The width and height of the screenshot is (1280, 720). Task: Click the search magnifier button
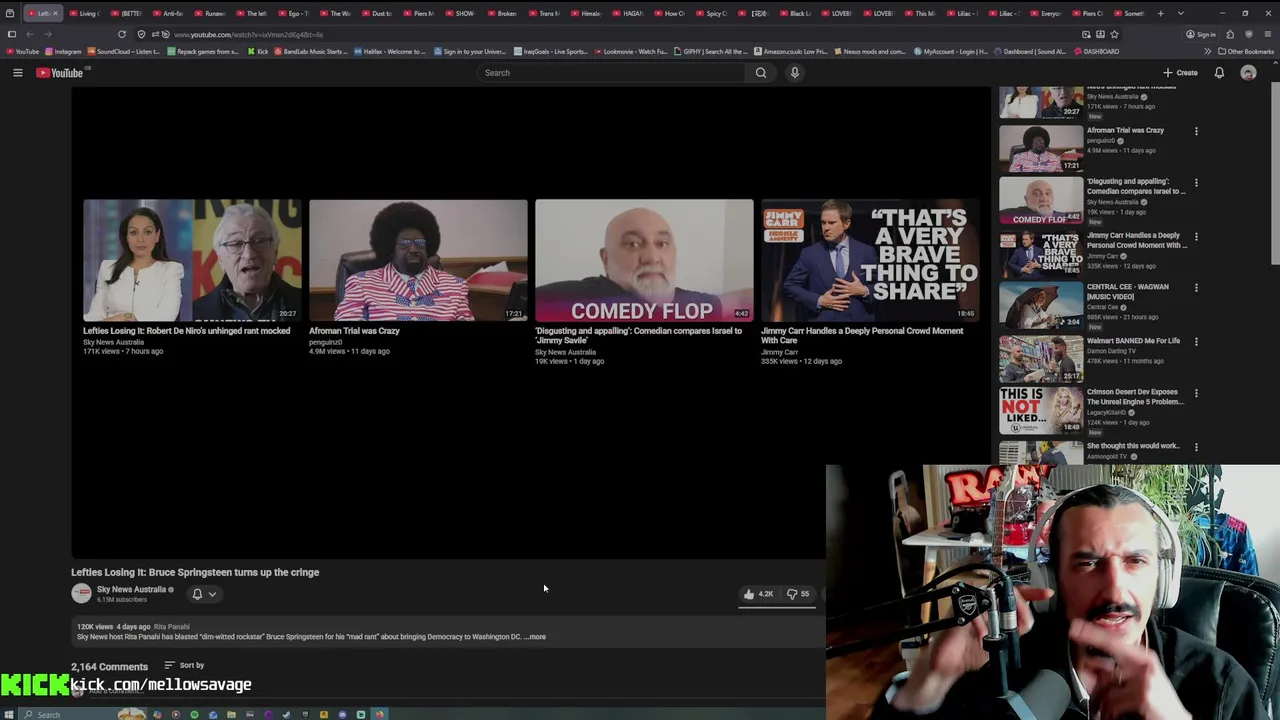coord(761,72)
